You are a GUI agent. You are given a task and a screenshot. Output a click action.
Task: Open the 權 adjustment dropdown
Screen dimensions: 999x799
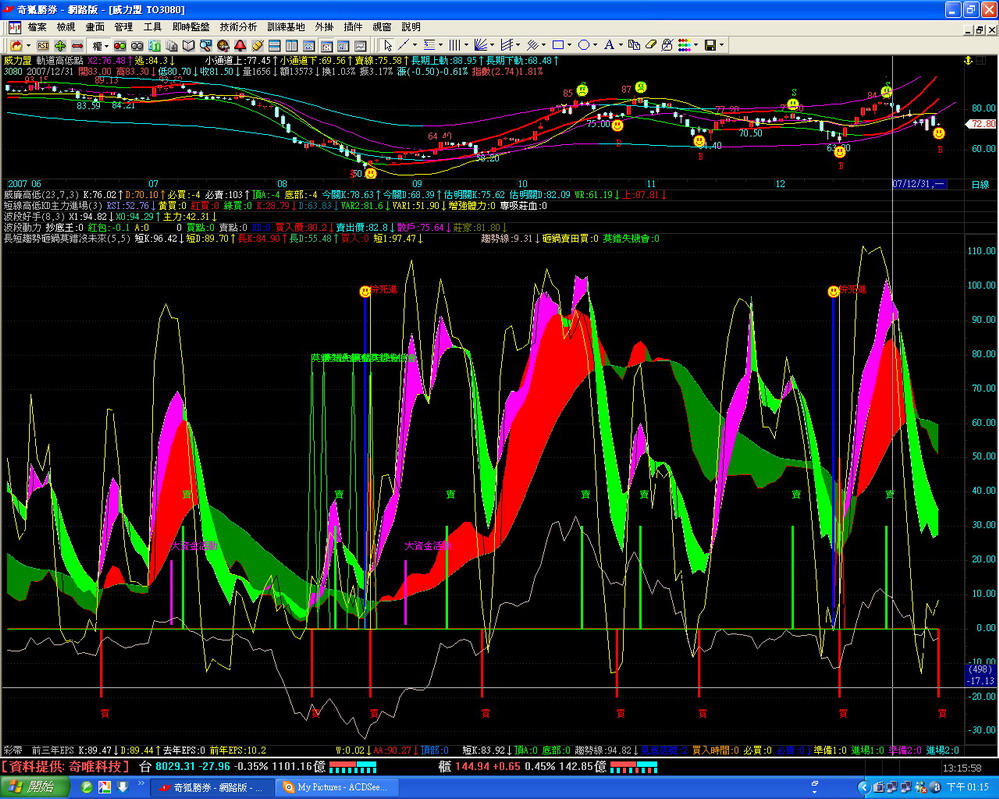coord(100,45)
